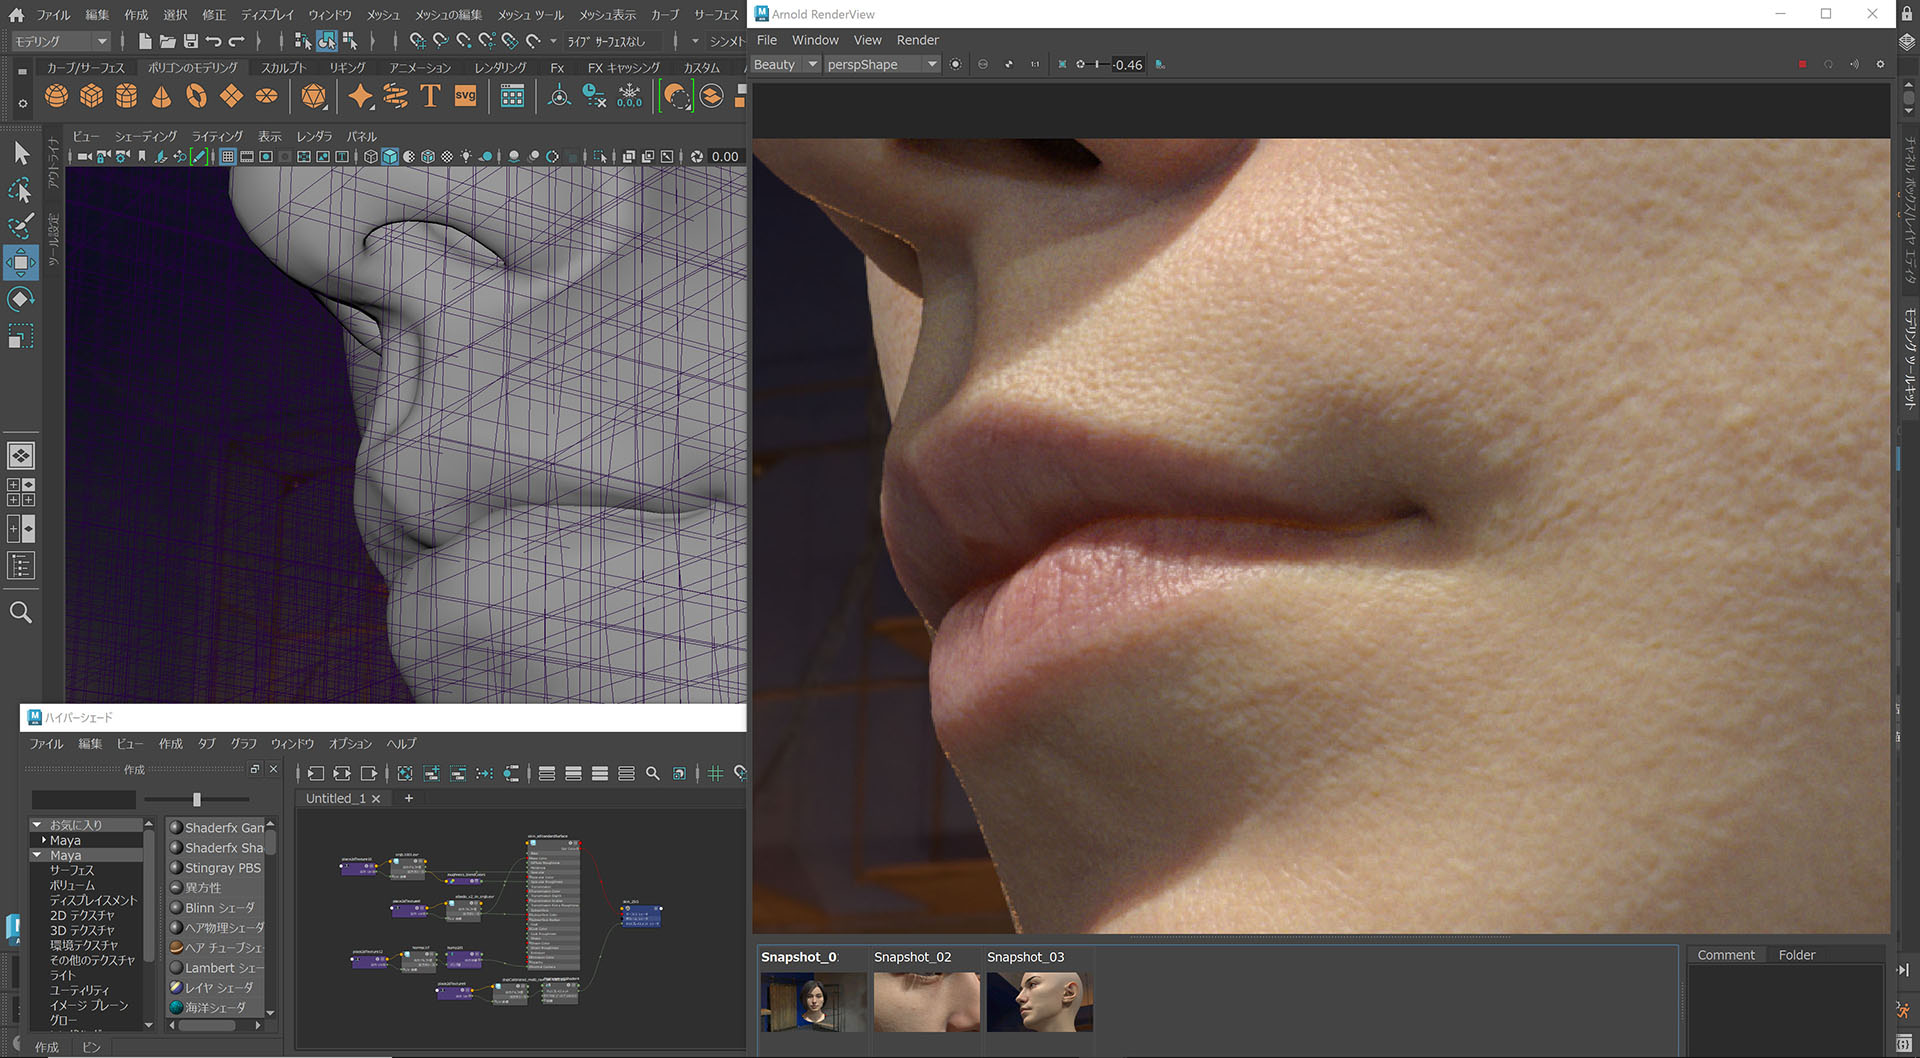Click the Arnold RenderView stop render red icon
The image size is (1920, 1058).
tap(1802, 64)
